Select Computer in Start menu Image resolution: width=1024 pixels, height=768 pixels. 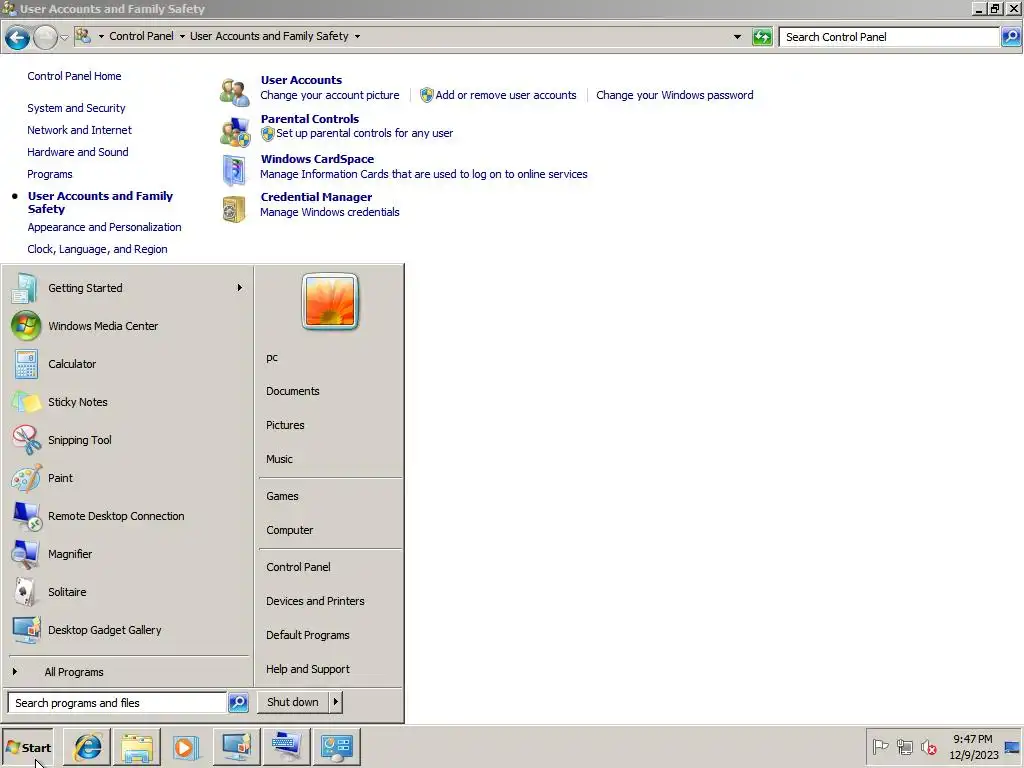pos(289,530)
